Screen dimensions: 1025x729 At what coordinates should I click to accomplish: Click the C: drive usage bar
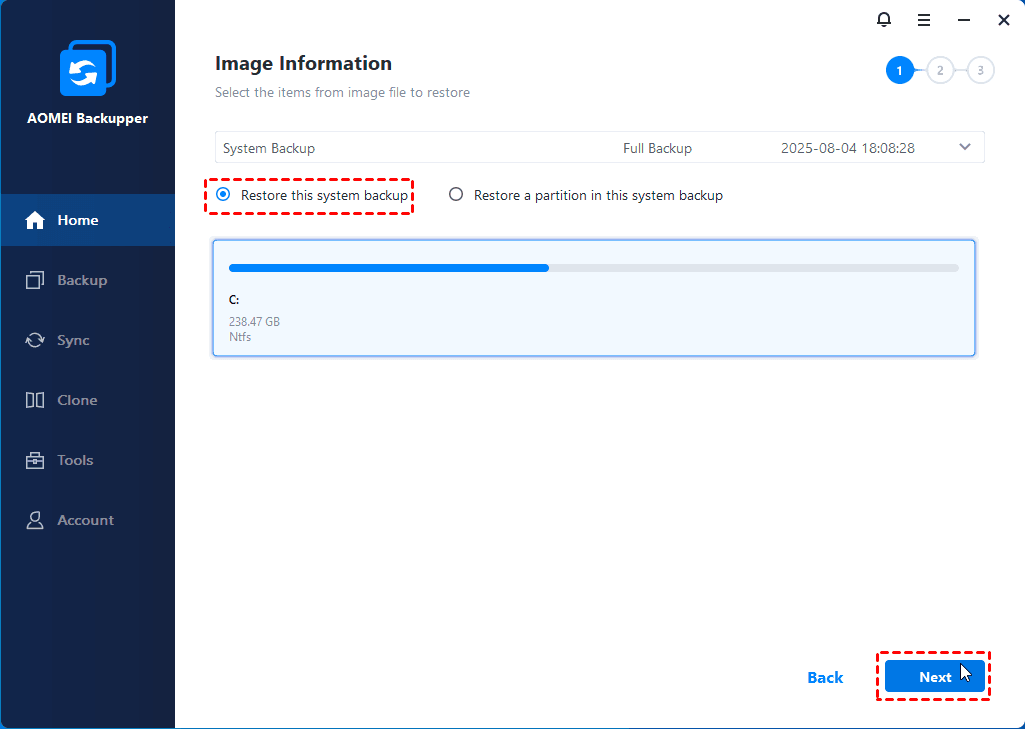point(593,268)
